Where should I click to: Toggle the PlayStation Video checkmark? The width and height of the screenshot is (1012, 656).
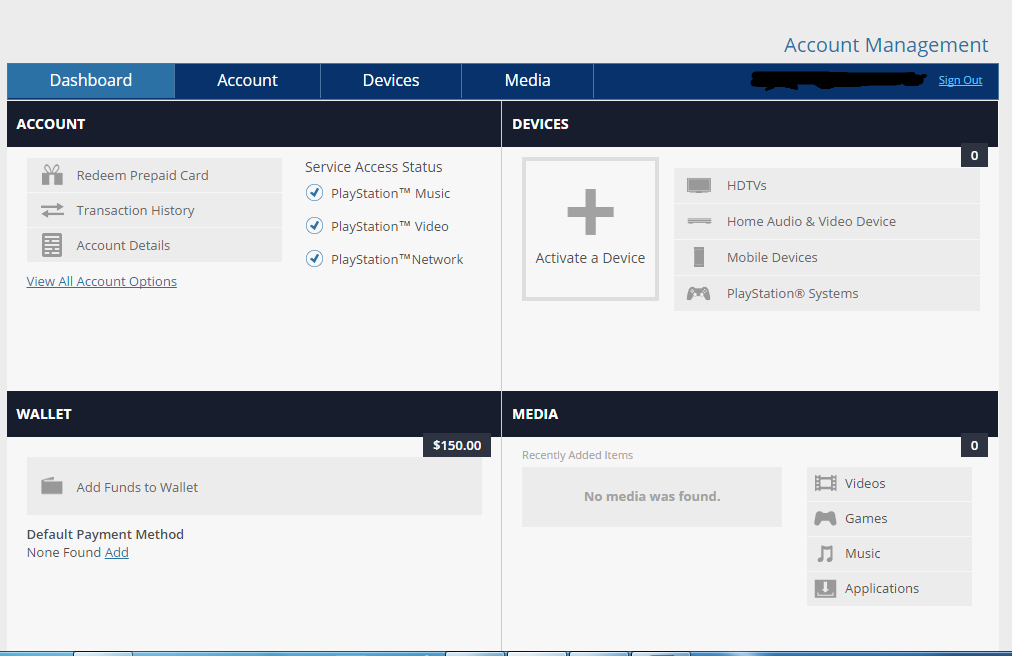(x=314, y=225)
